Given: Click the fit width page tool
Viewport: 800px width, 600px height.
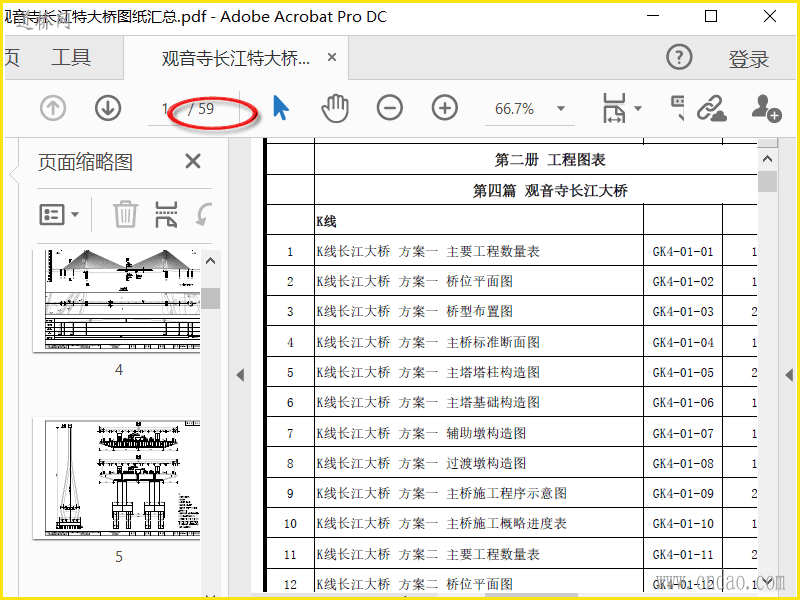Looking at the screenshot, I should pos(614,108).
